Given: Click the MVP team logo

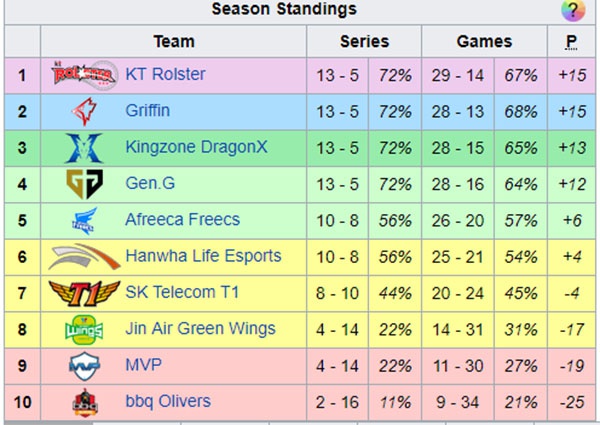Looking at the screenshot, I should point(84,366).
